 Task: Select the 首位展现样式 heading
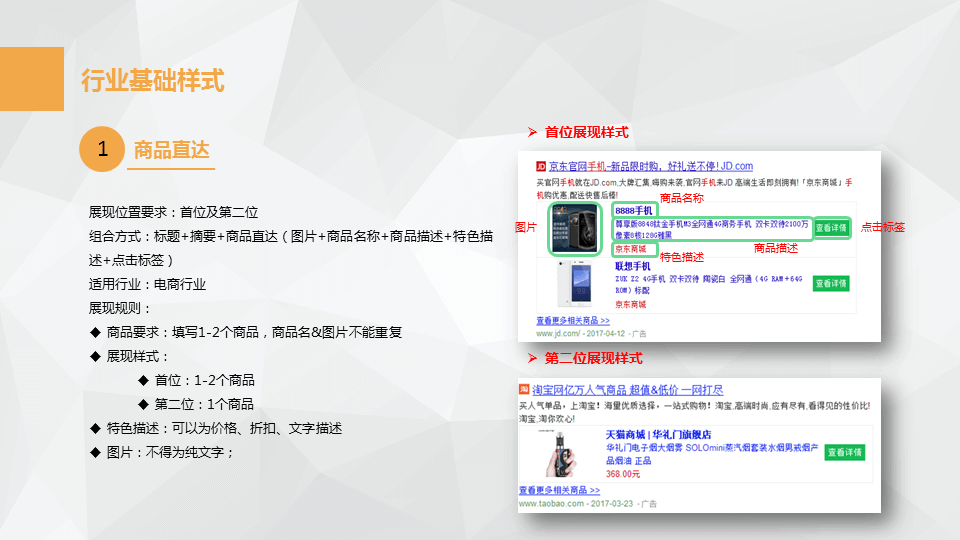[x=587, y=132]
